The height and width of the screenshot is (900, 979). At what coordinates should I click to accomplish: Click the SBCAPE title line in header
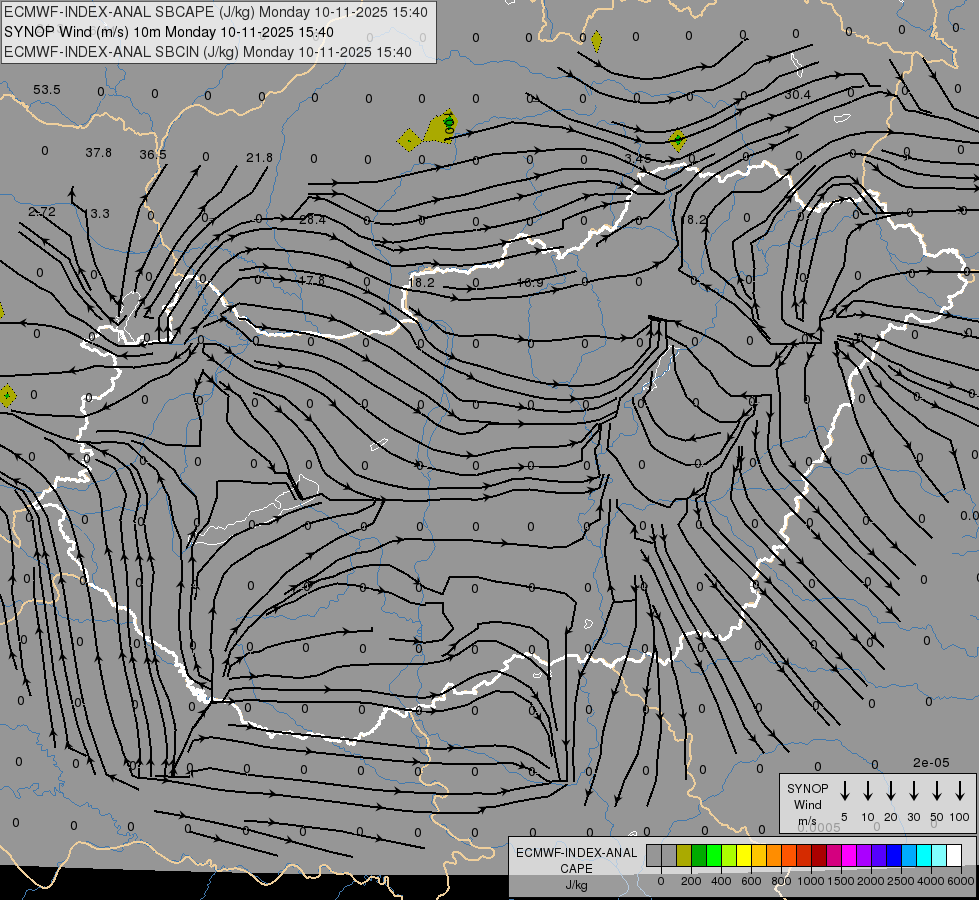pos(216,12)
